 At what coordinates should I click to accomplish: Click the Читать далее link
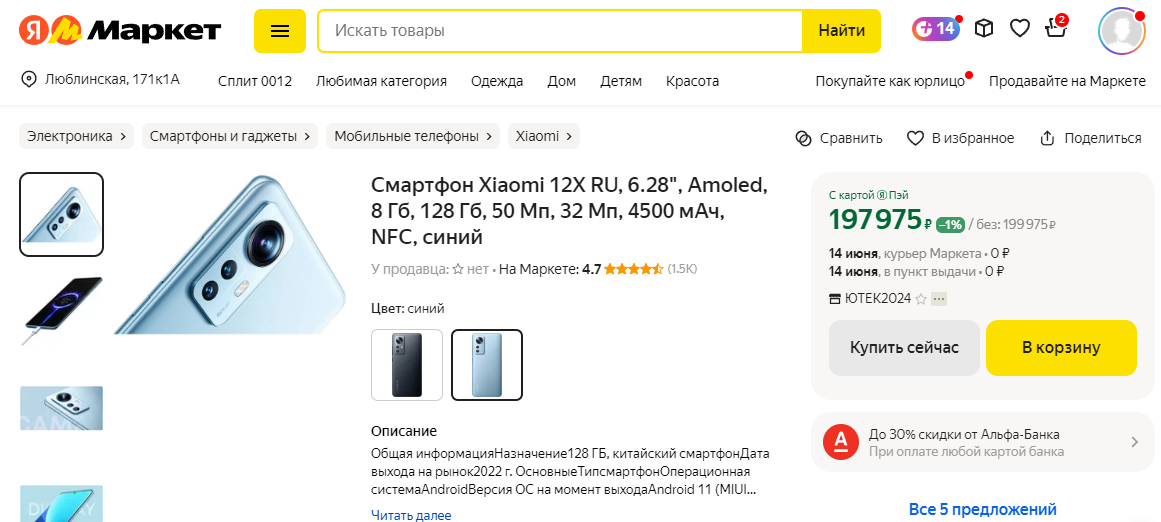(x=411, y=515)
